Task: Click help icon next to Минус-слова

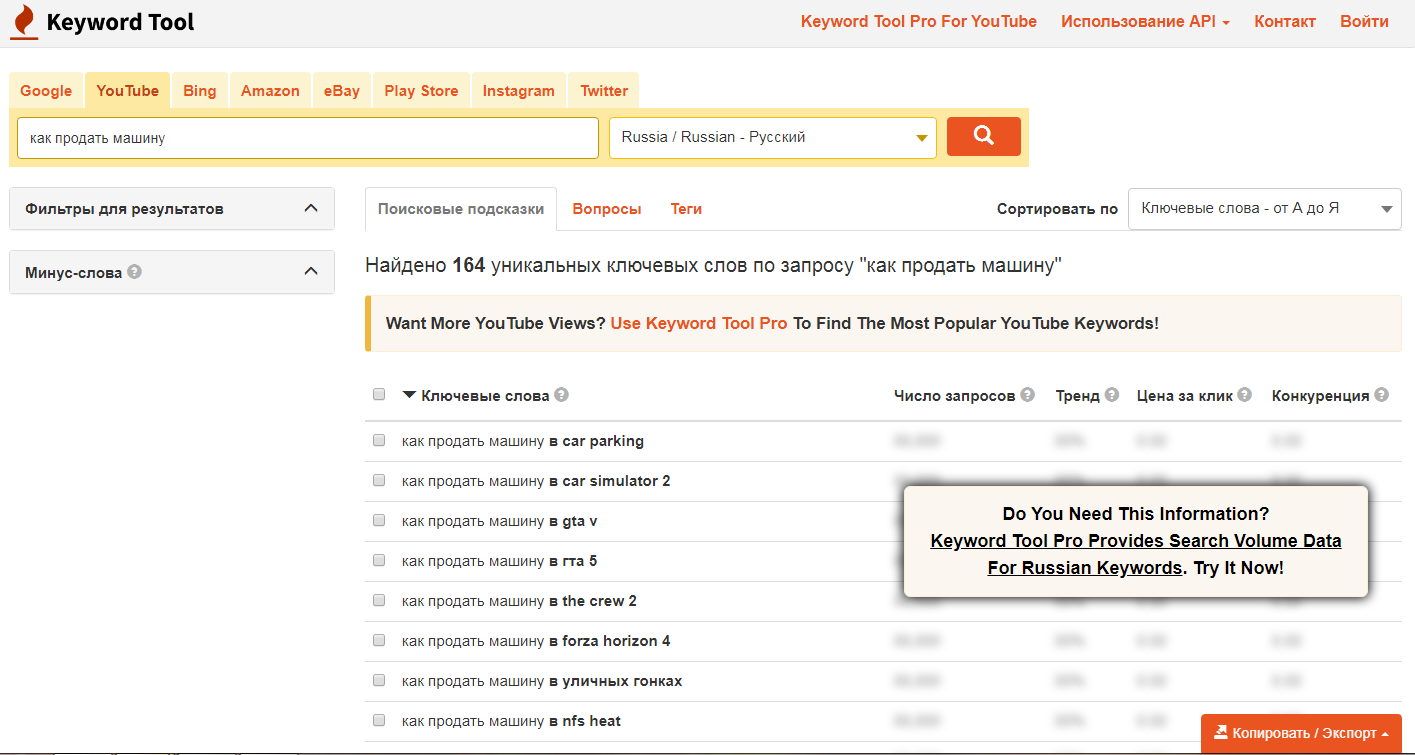Action: pyautogui.click(x=135, y=271)
